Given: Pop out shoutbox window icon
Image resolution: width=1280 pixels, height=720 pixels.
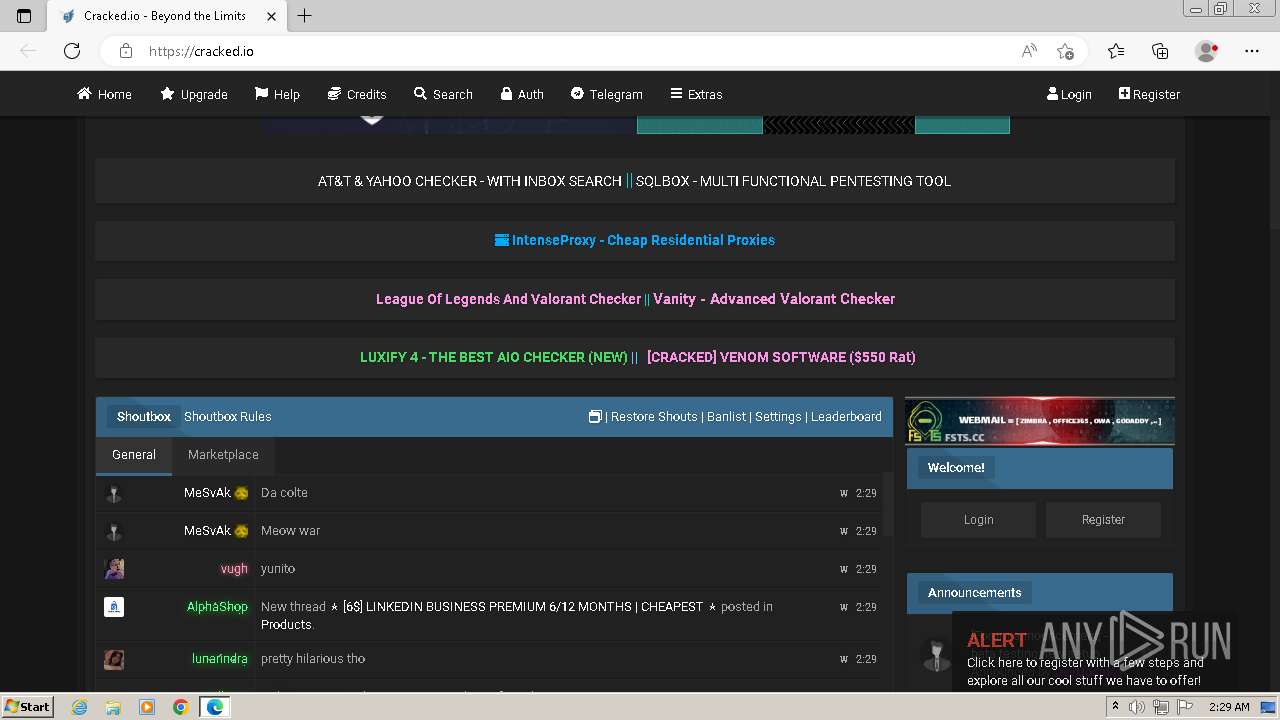Looking at the screenshot, I should point(595,417).
